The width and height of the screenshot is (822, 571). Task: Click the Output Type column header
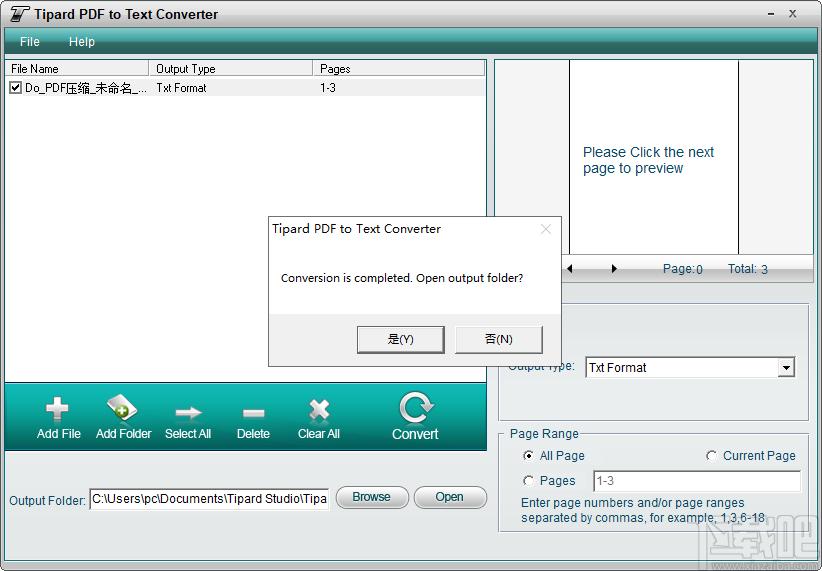point(231,69)
